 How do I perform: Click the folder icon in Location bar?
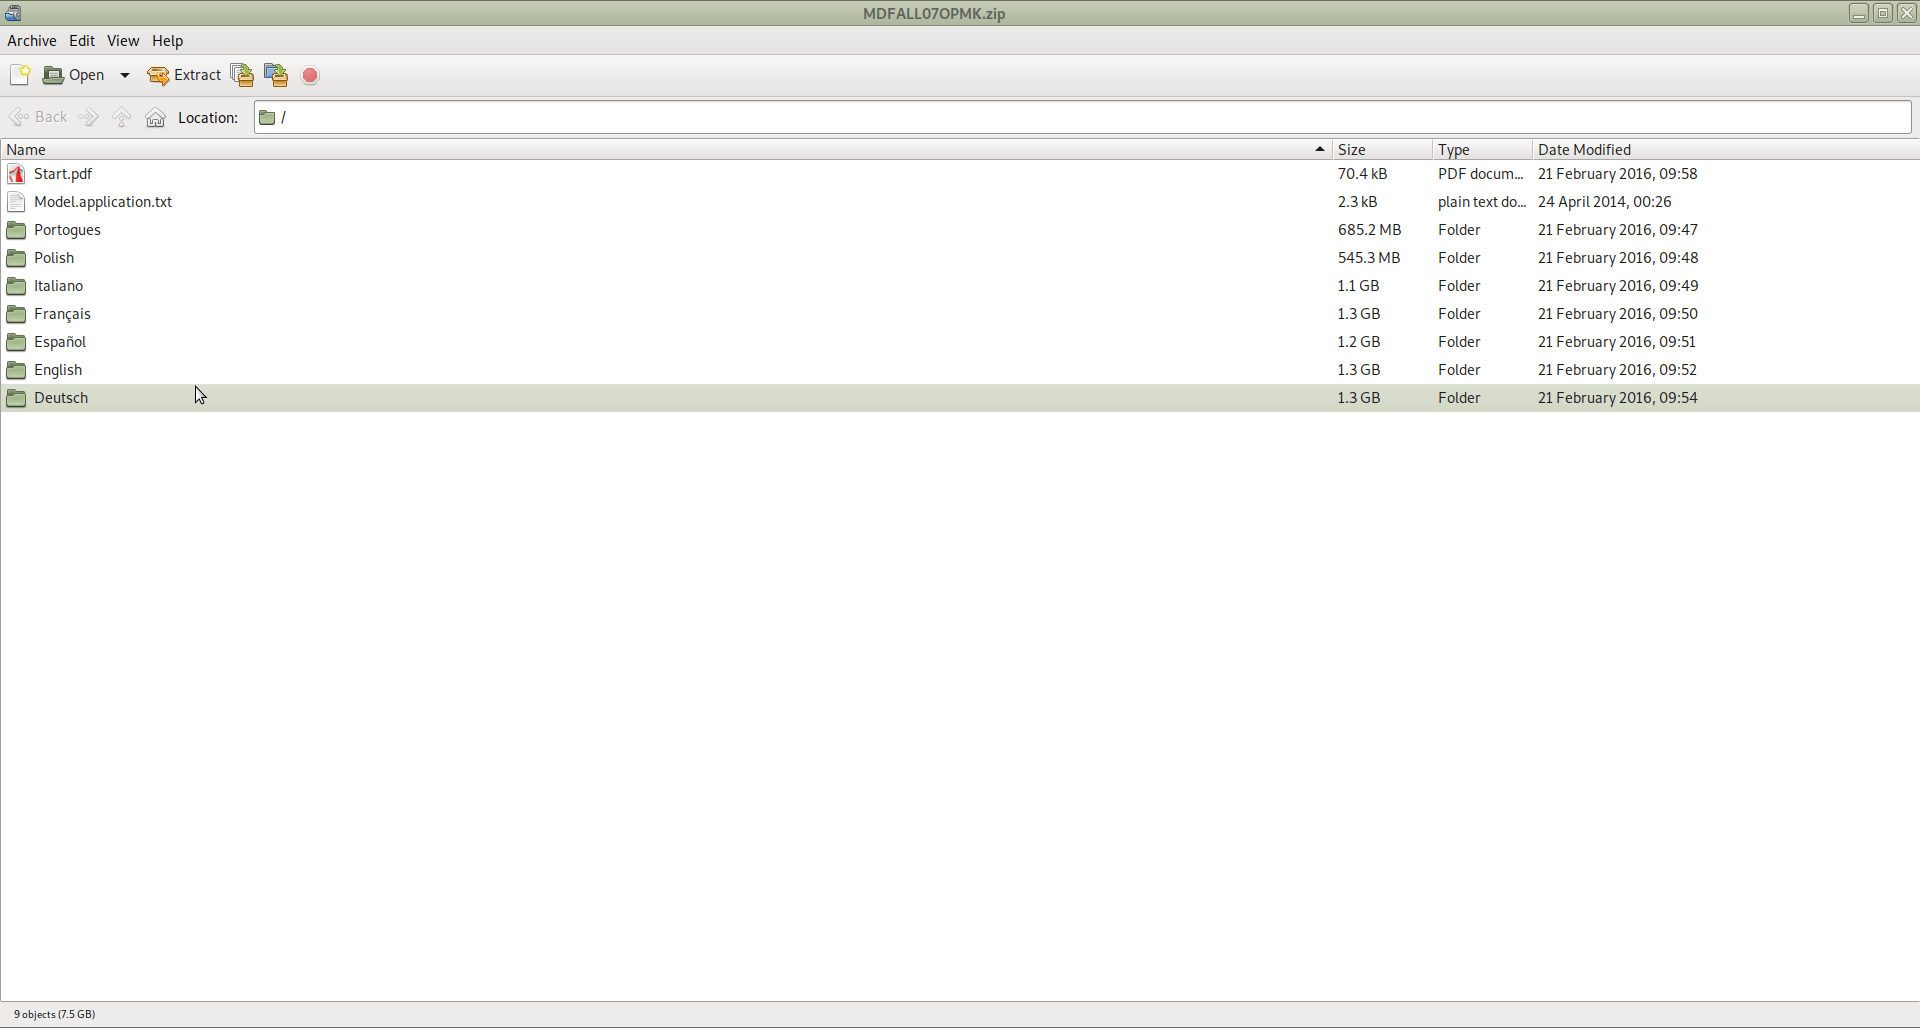pyautogui.click(x=267, y=118)
